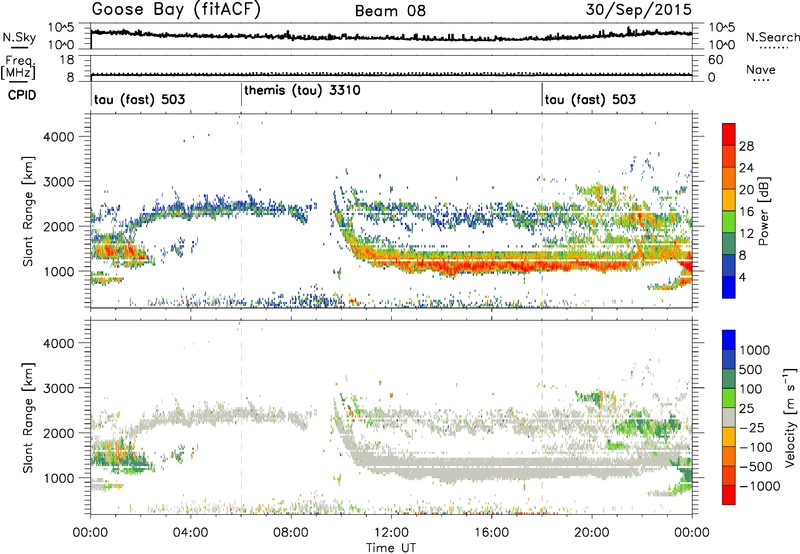
Task: Click the 'Freq. [MHz]' axis label
Action: [18, 67]
